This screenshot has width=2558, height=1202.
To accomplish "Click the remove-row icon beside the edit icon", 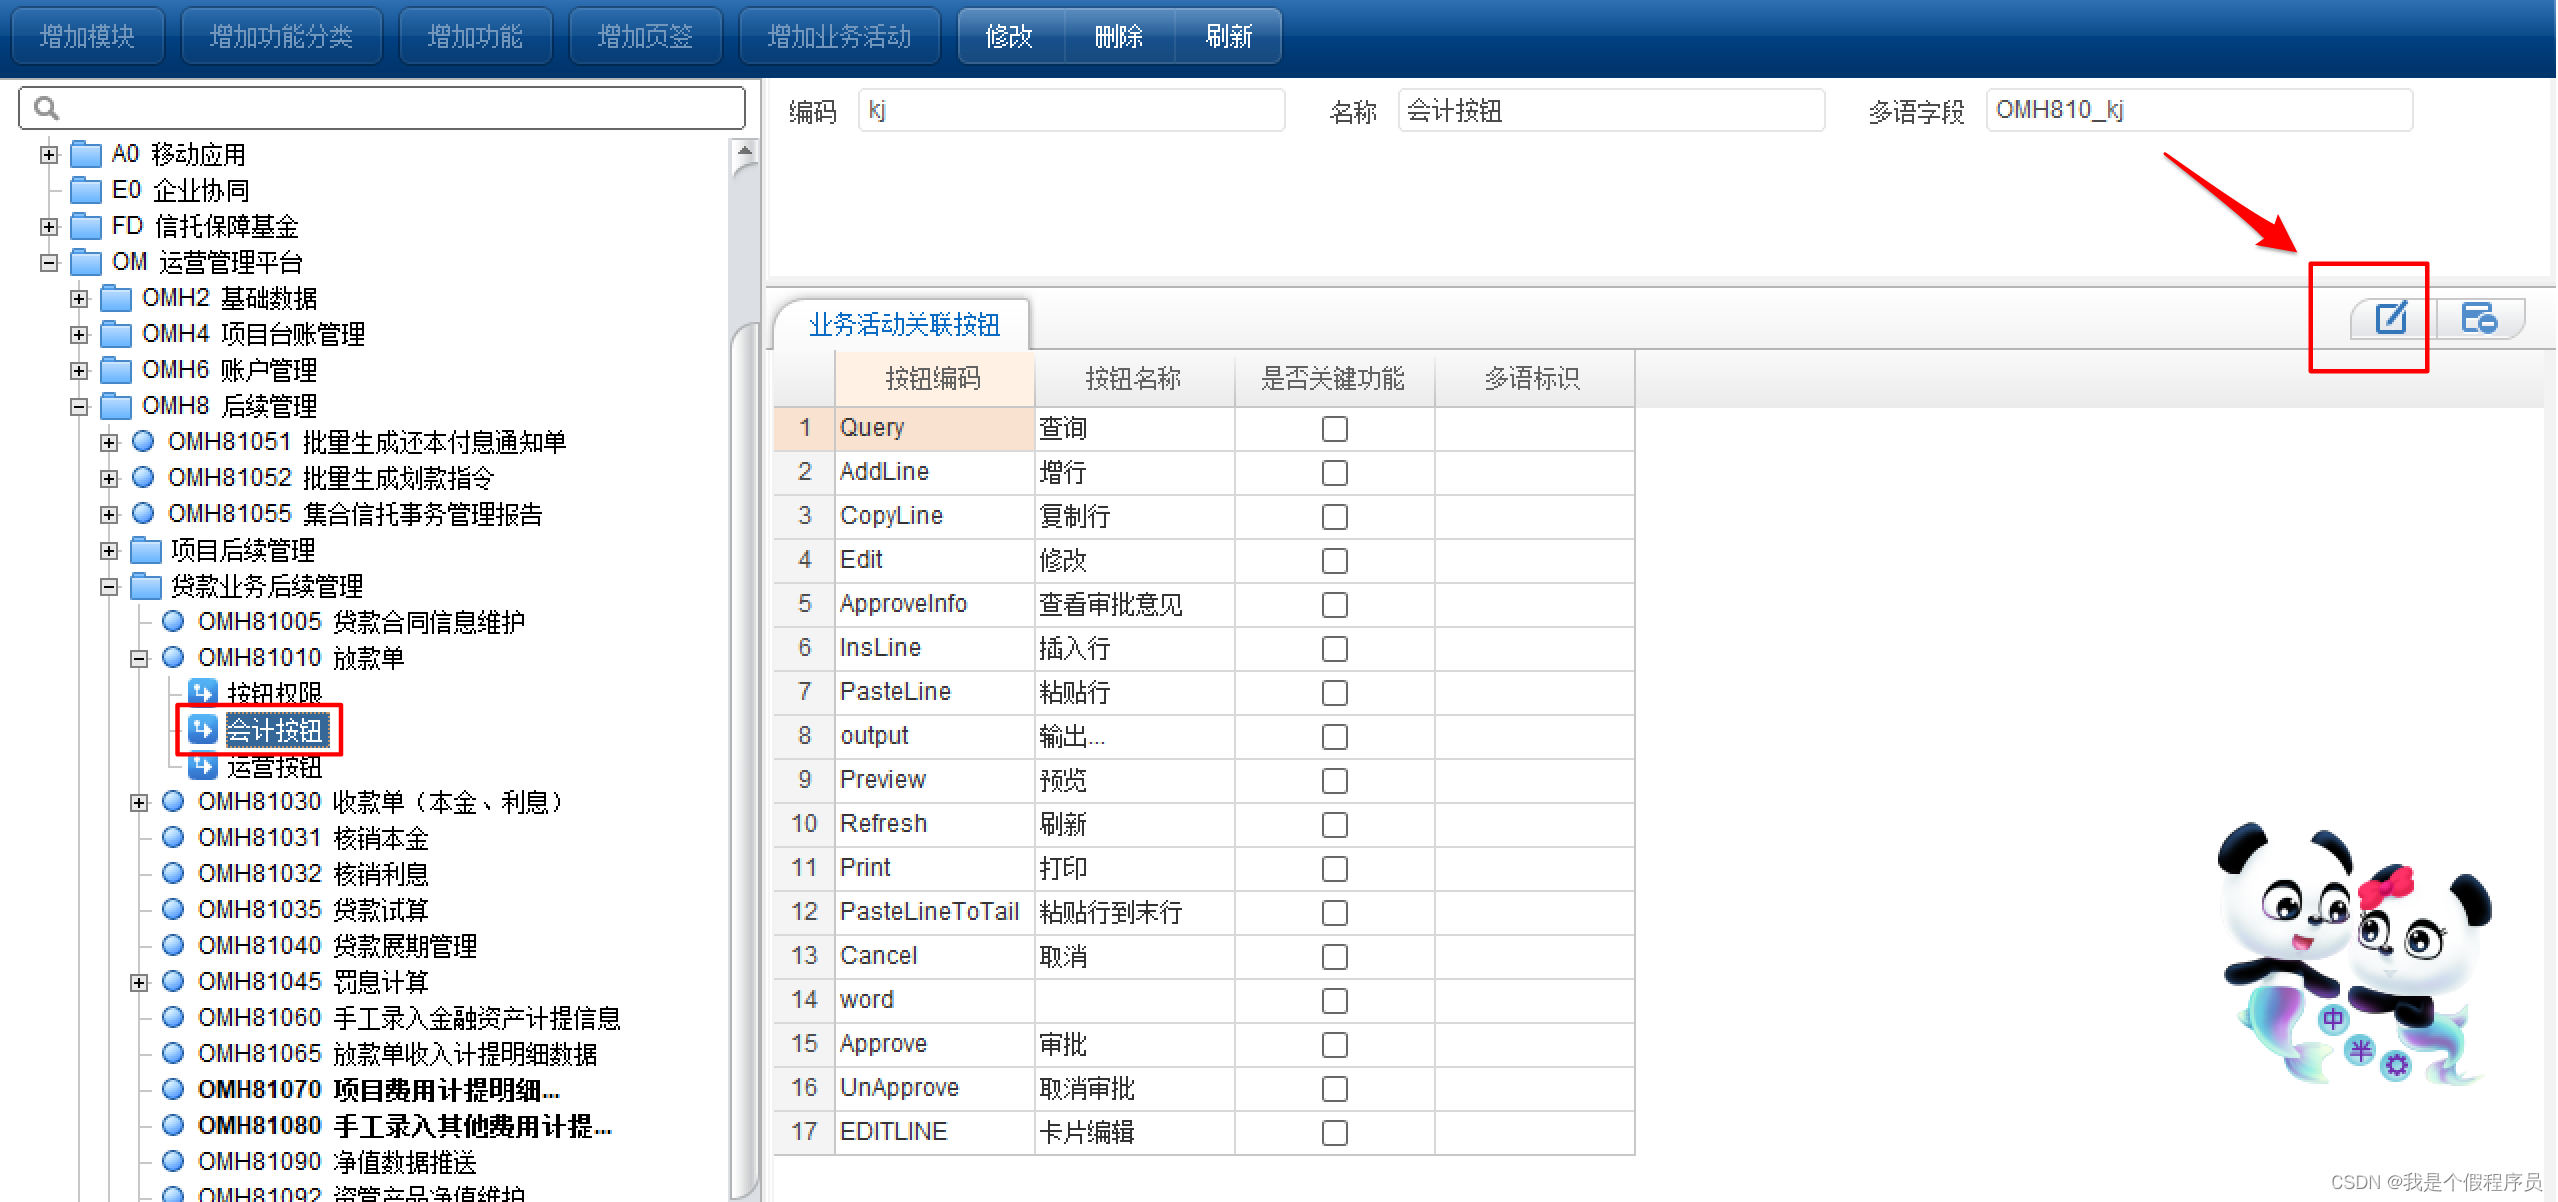I will coord(2478,319).
